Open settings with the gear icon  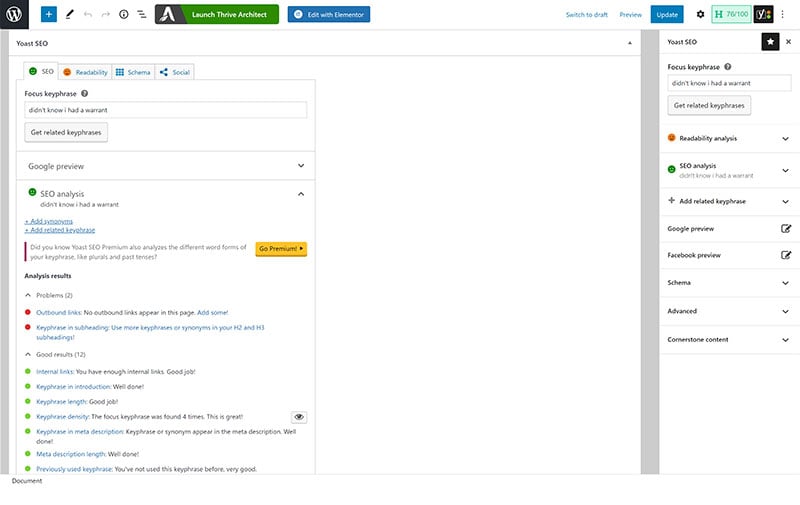[701, 14]
